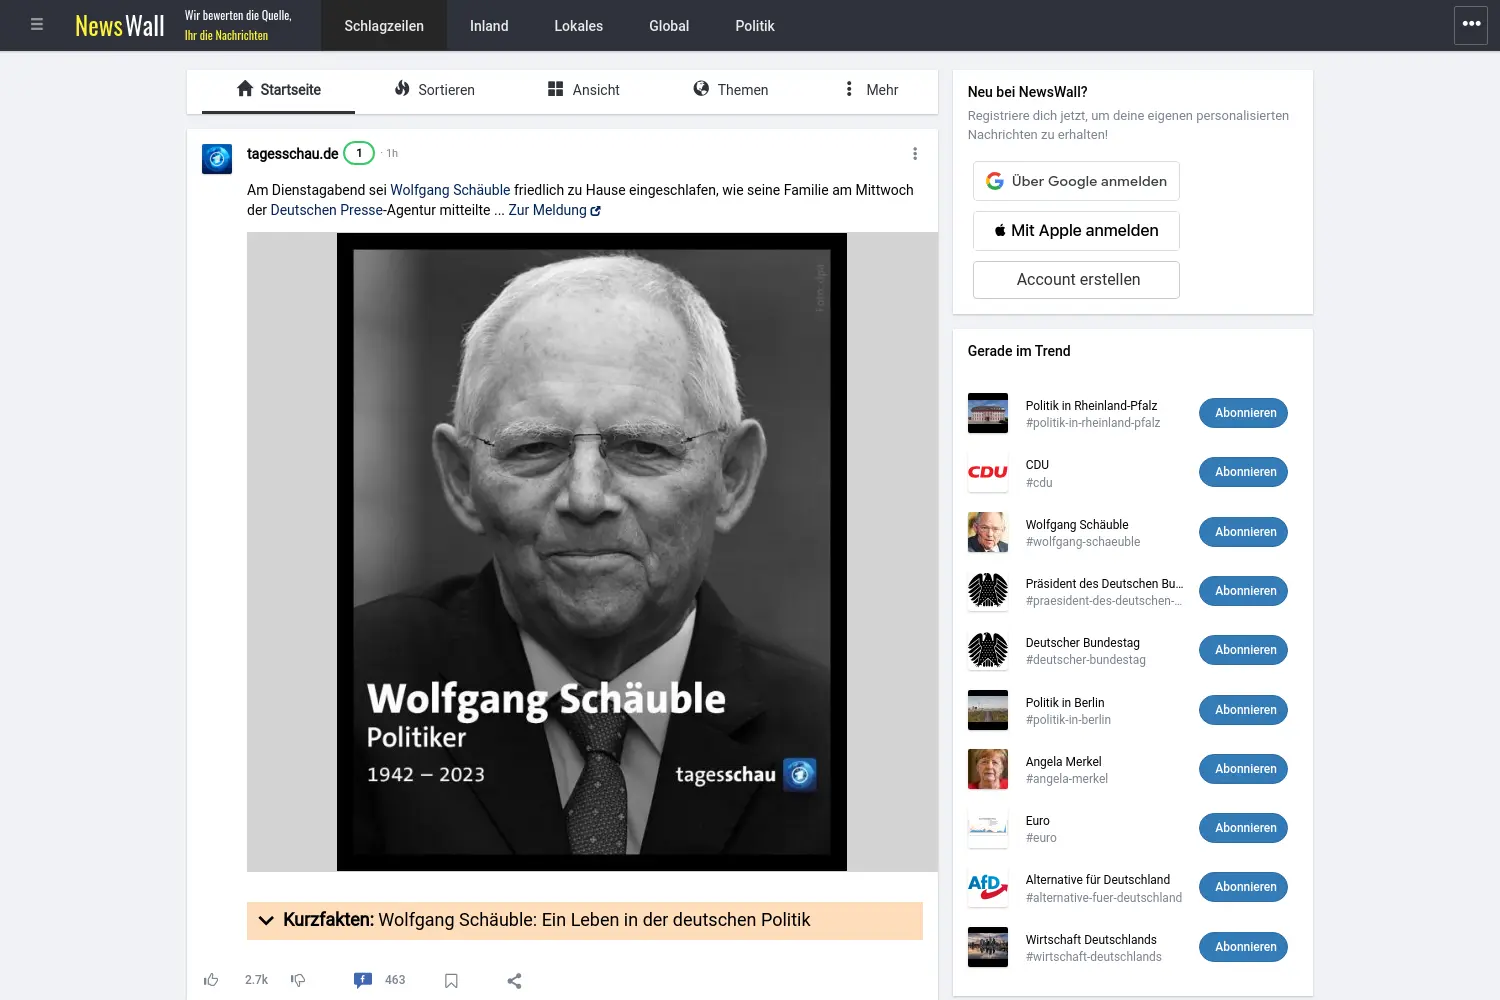Share the Schäuble post

click(514, 981)
